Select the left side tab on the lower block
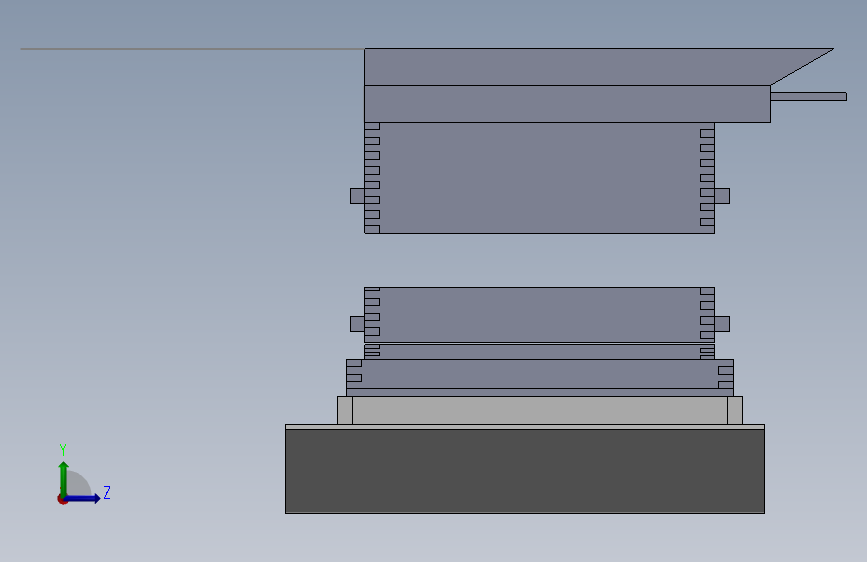Screen dimensions: 867x562 [357, 324]
